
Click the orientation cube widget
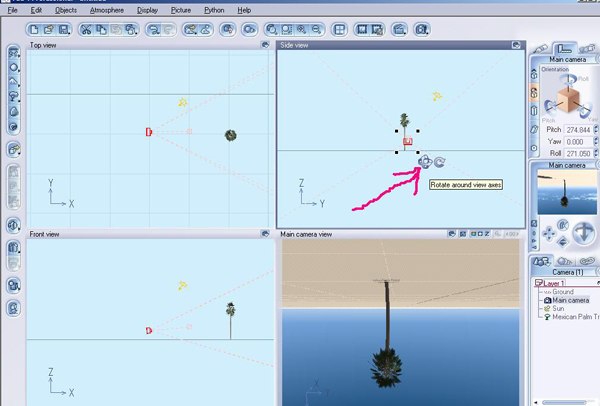pyautogui.click(x=568, y=99)
